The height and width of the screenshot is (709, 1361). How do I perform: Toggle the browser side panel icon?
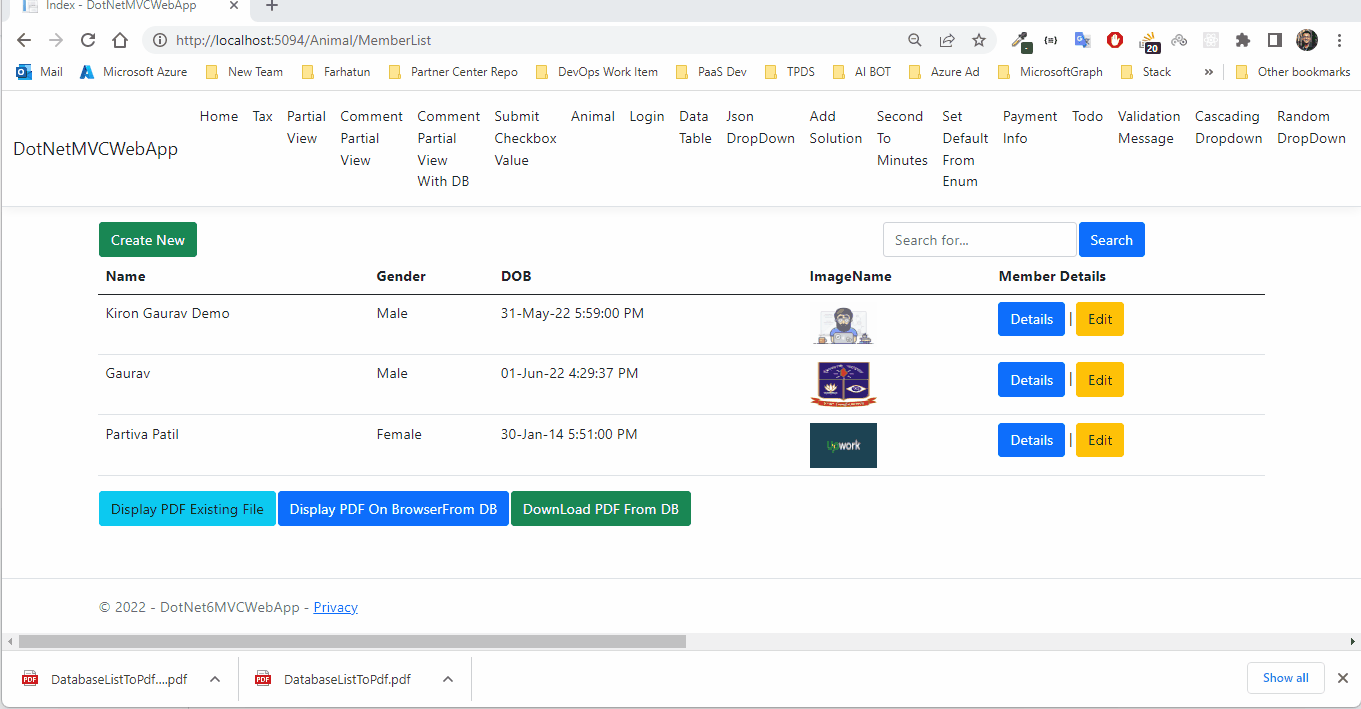click(1275, 40)
